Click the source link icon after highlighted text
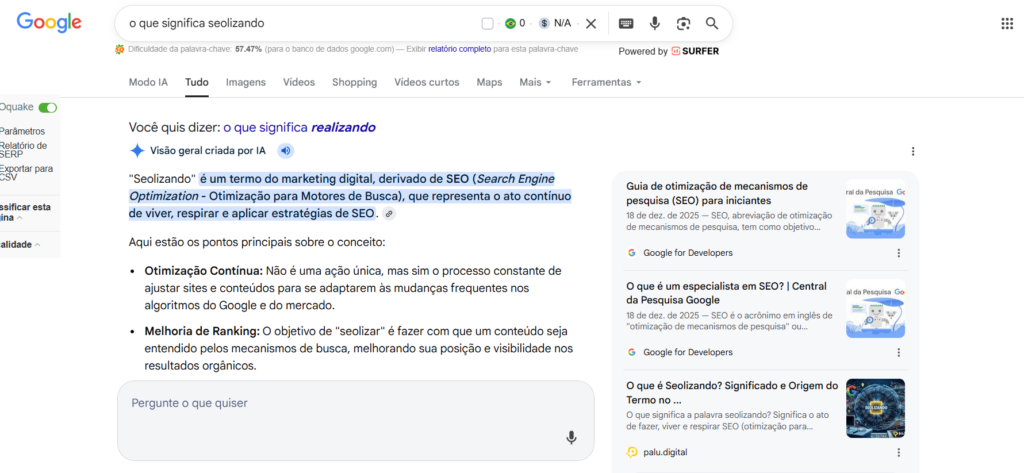 pos(389,214)
